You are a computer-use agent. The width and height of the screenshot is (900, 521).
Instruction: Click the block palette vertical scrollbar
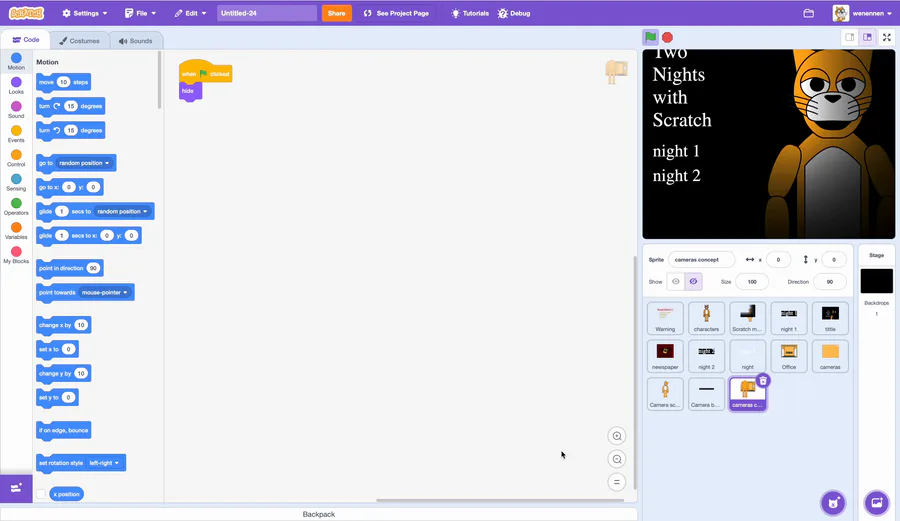coord(159,80)
